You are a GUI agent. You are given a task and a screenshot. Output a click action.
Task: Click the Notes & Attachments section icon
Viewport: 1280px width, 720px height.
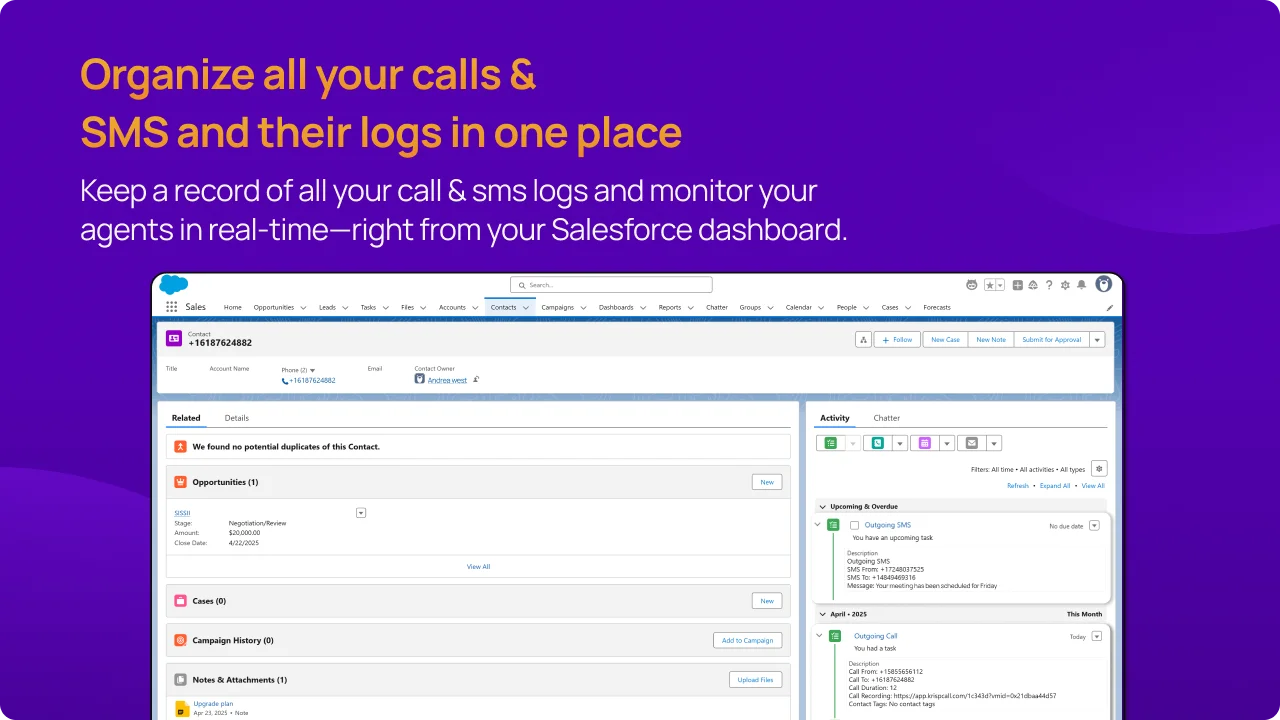tap(180, 680)
